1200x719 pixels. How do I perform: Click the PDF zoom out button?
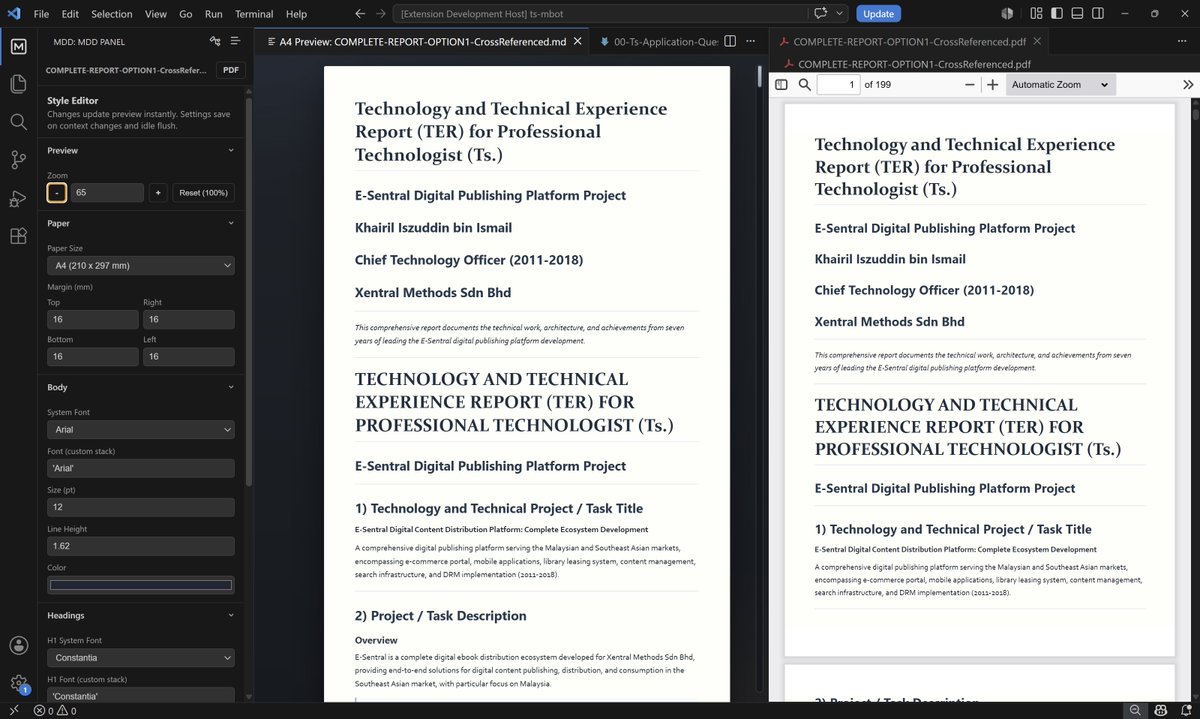(970, 85)
